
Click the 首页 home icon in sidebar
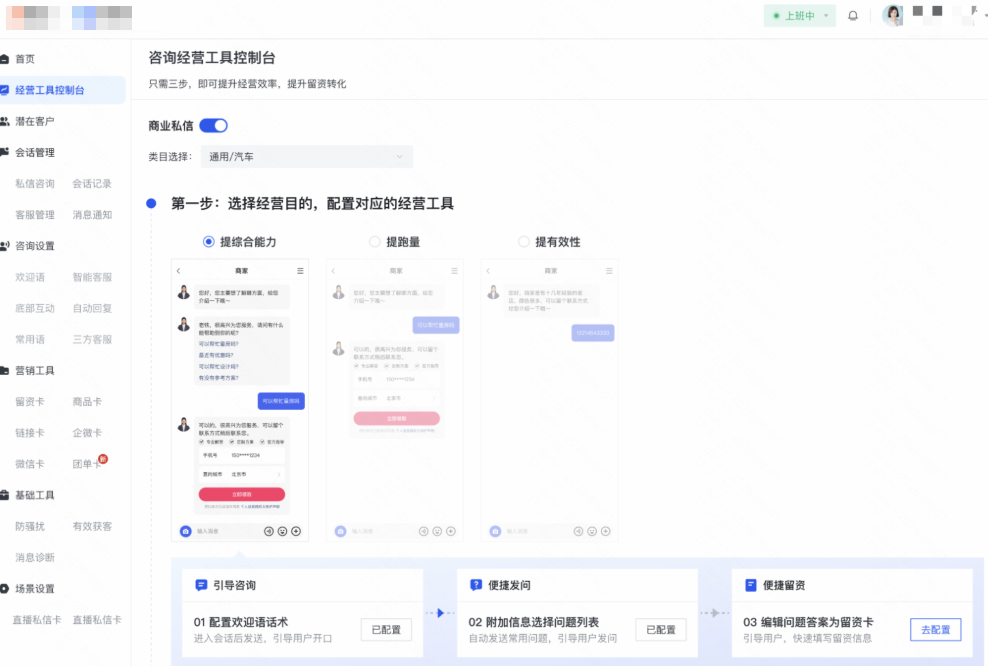pyautogui.click(x=4, y=59)
